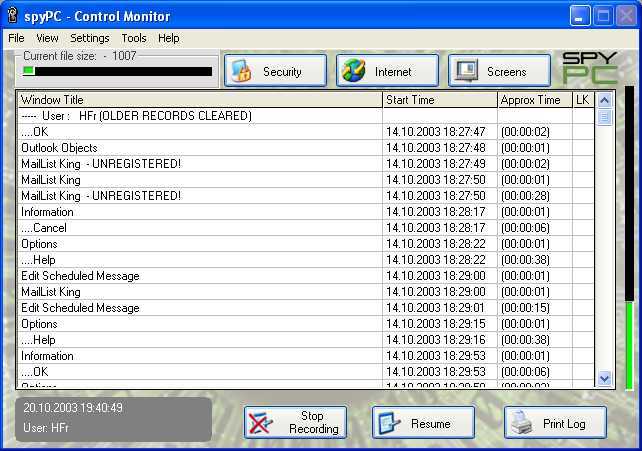Click the green vertical level meter
Viewport: 642px width, 451px height.
(629, 237)
